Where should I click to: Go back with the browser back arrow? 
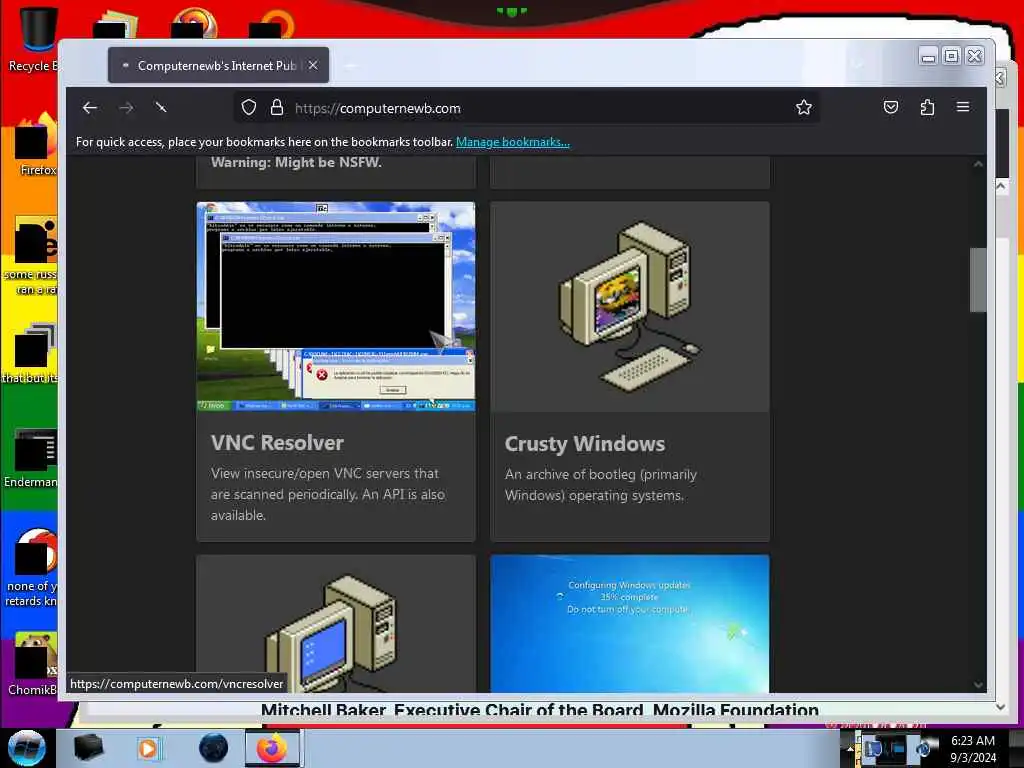pyautogui.click(x=90, y=108)
